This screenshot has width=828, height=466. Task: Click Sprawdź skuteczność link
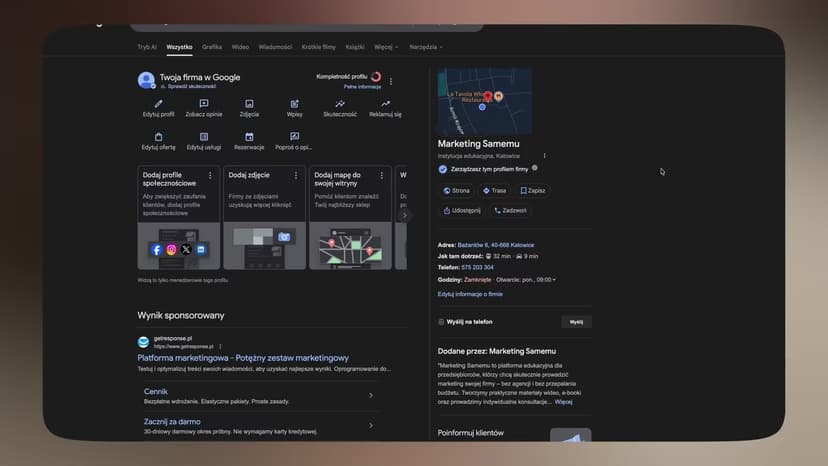pos(192,86)
